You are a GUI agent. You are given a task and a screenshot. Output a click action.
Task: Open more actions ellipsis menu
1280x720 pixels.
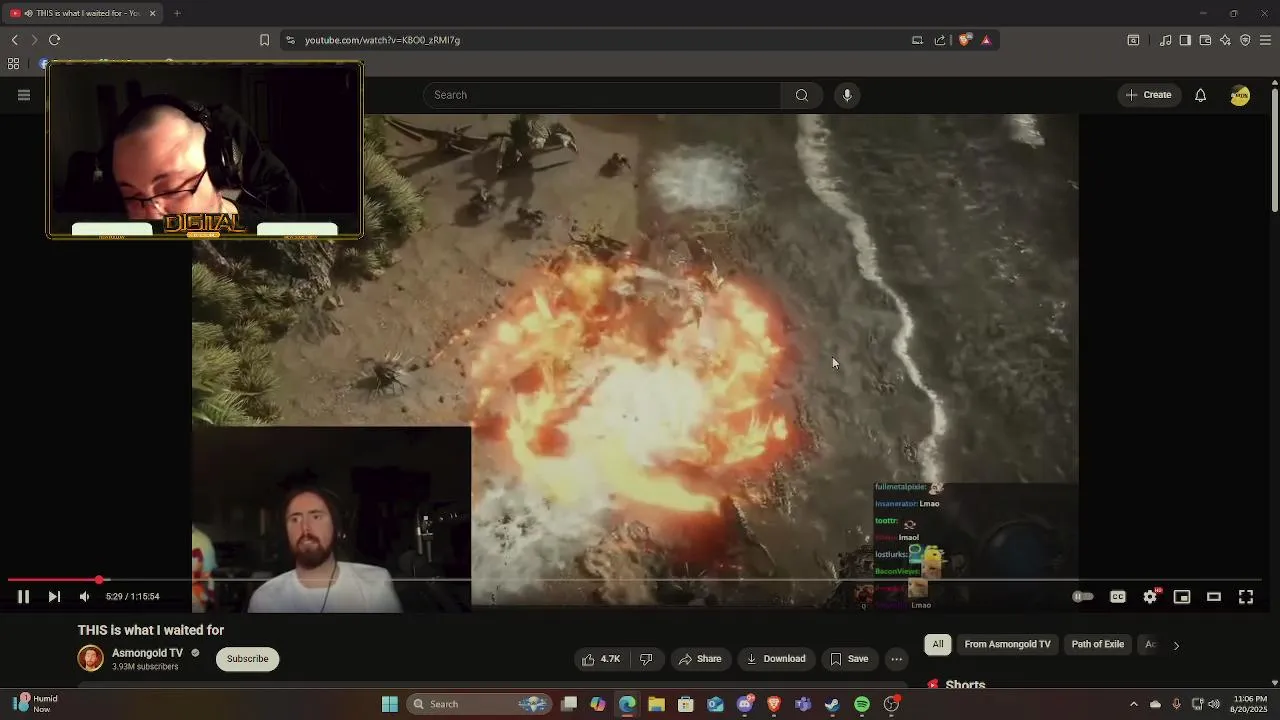pos(897,659)
